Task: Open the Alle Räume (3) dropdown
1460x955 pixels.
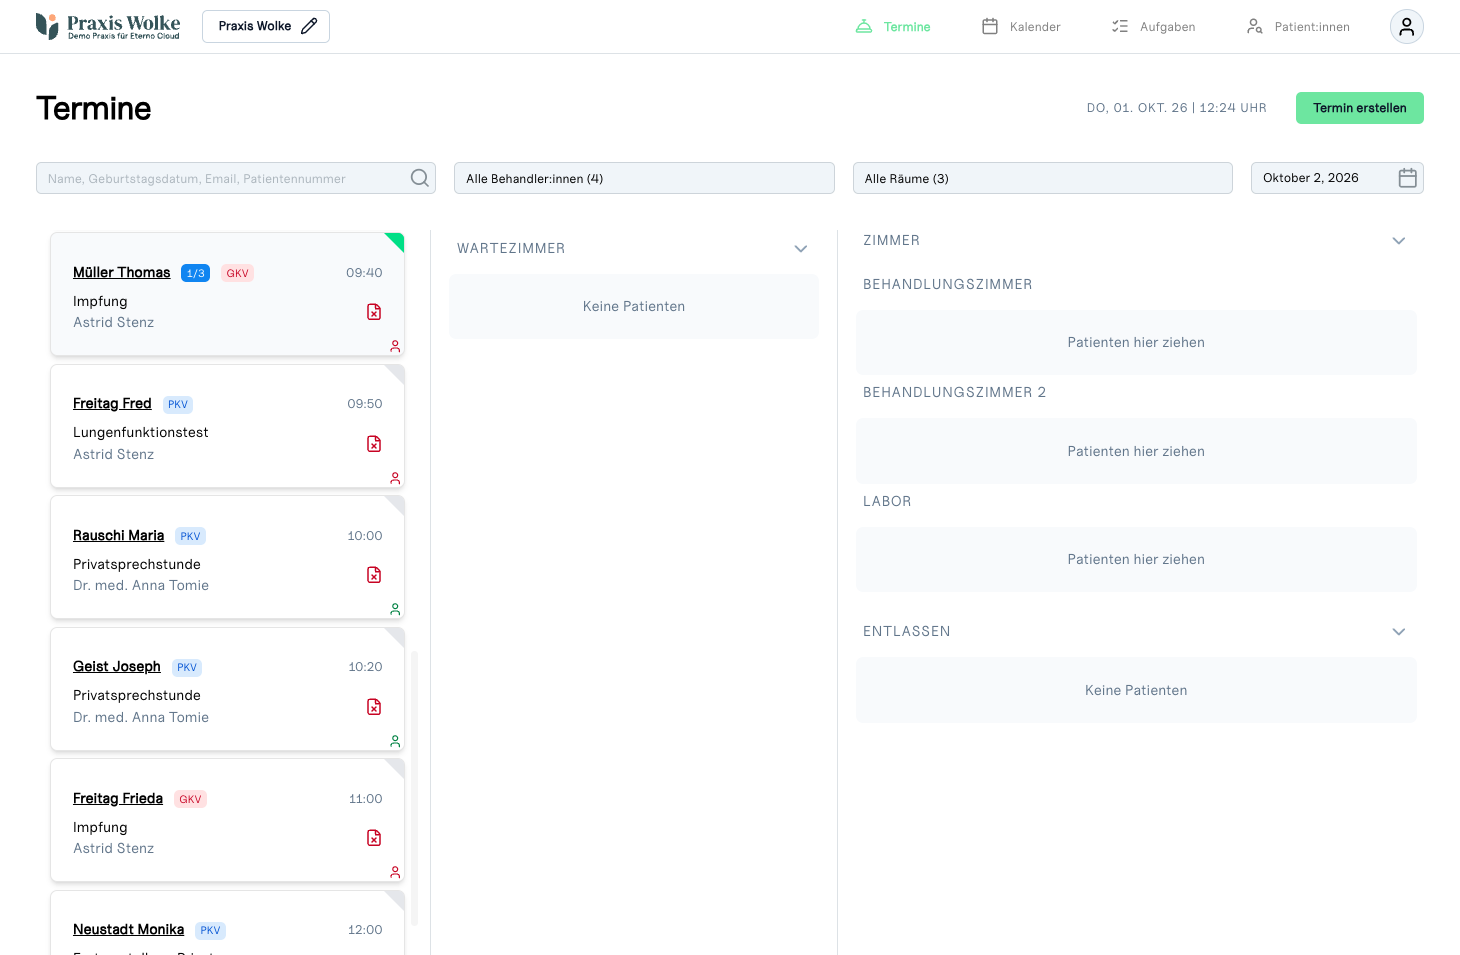Action: click(1042, 178)
